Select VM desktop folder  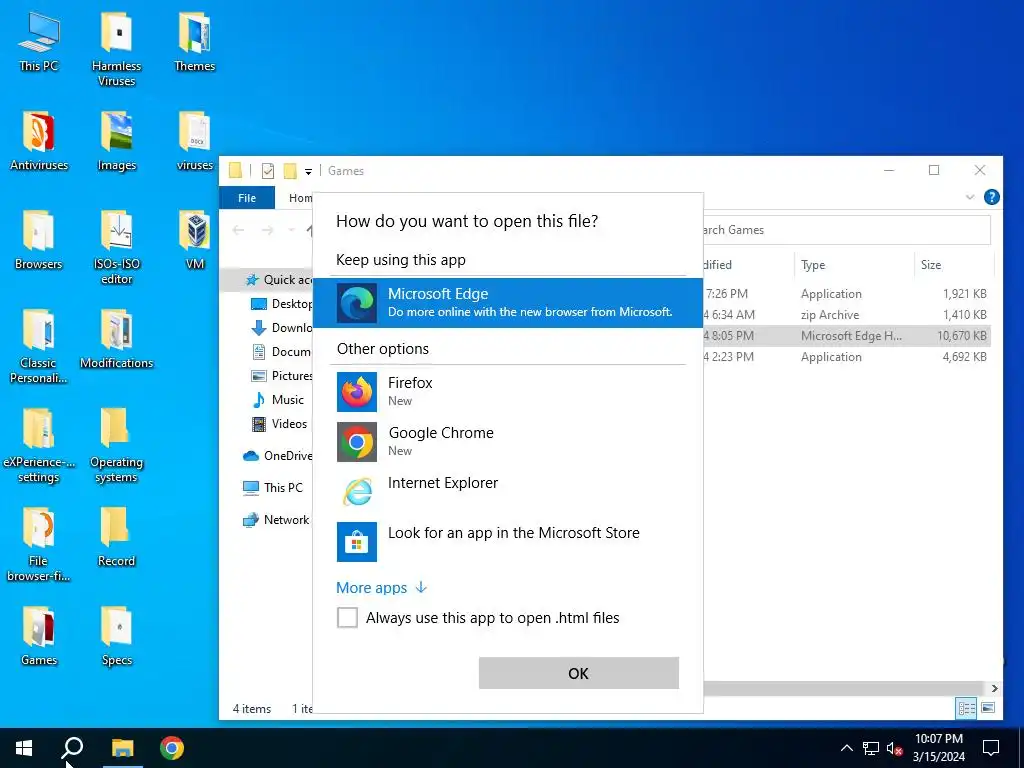[195, 241]
